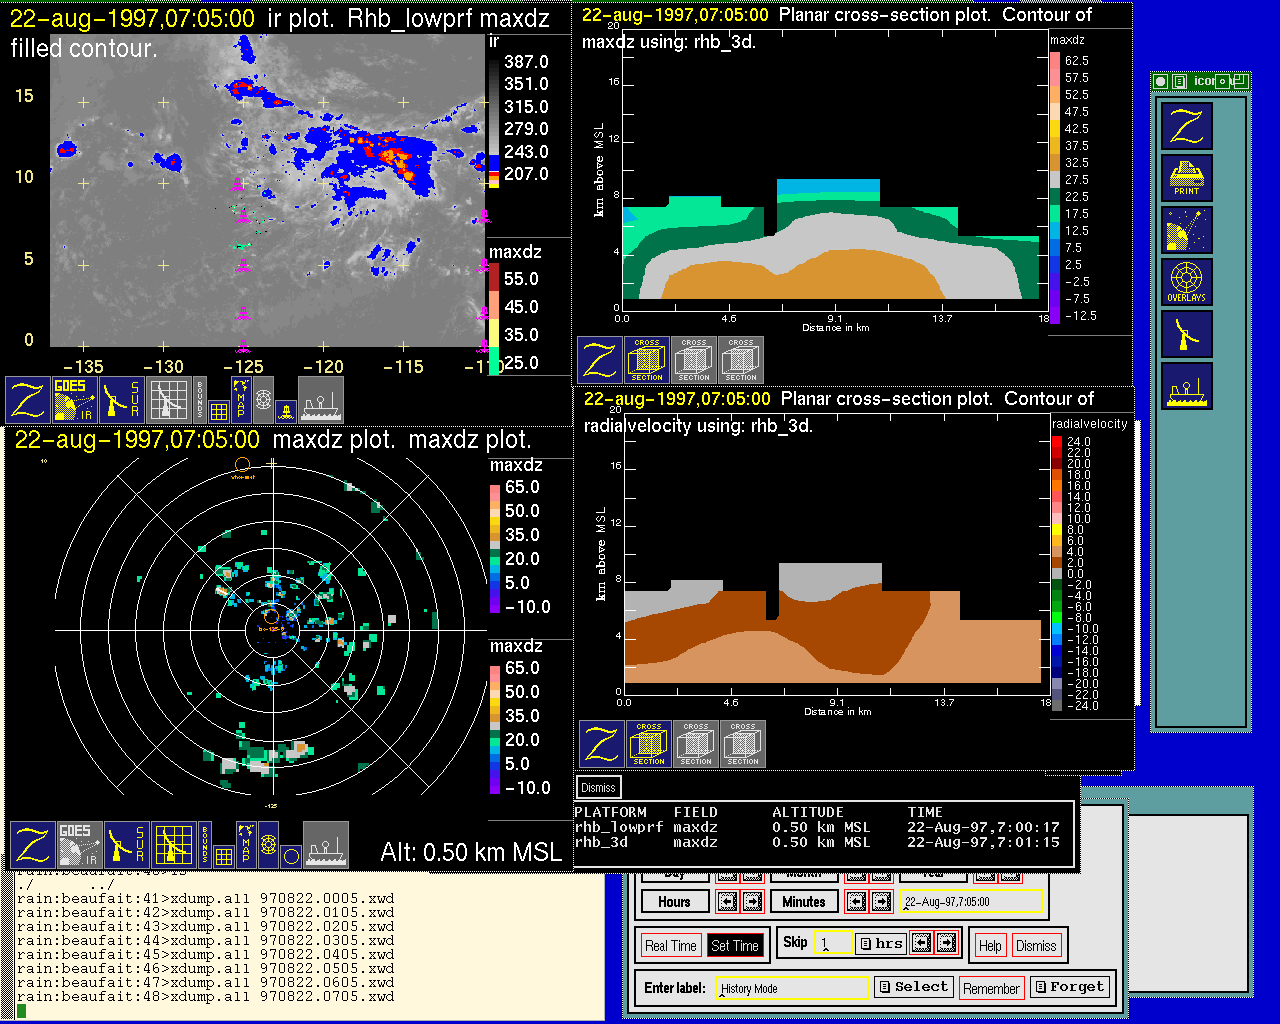Select the highlighted CROSS SECTION icon under the radialvelocity plot
This screenshot has height=1024, width=1280.
[649, 744]
